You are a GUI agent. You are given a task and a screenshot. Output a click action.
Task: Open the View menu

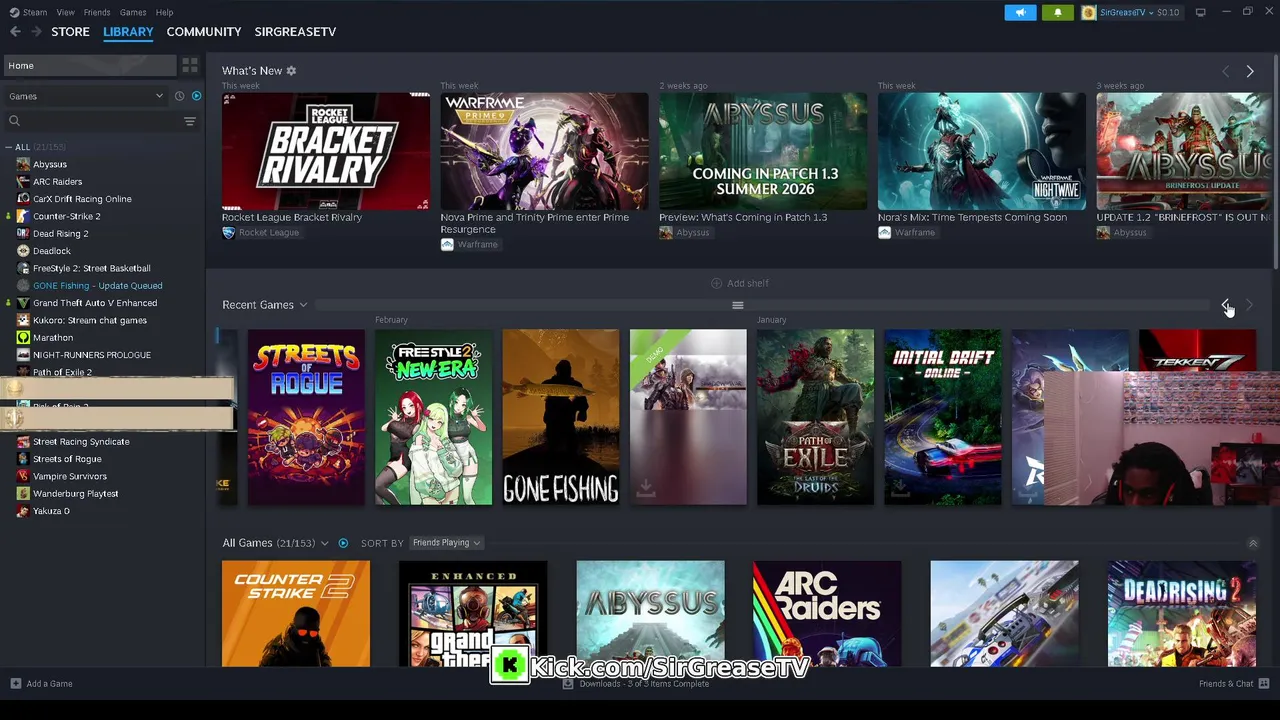click(x=65, y=12)
